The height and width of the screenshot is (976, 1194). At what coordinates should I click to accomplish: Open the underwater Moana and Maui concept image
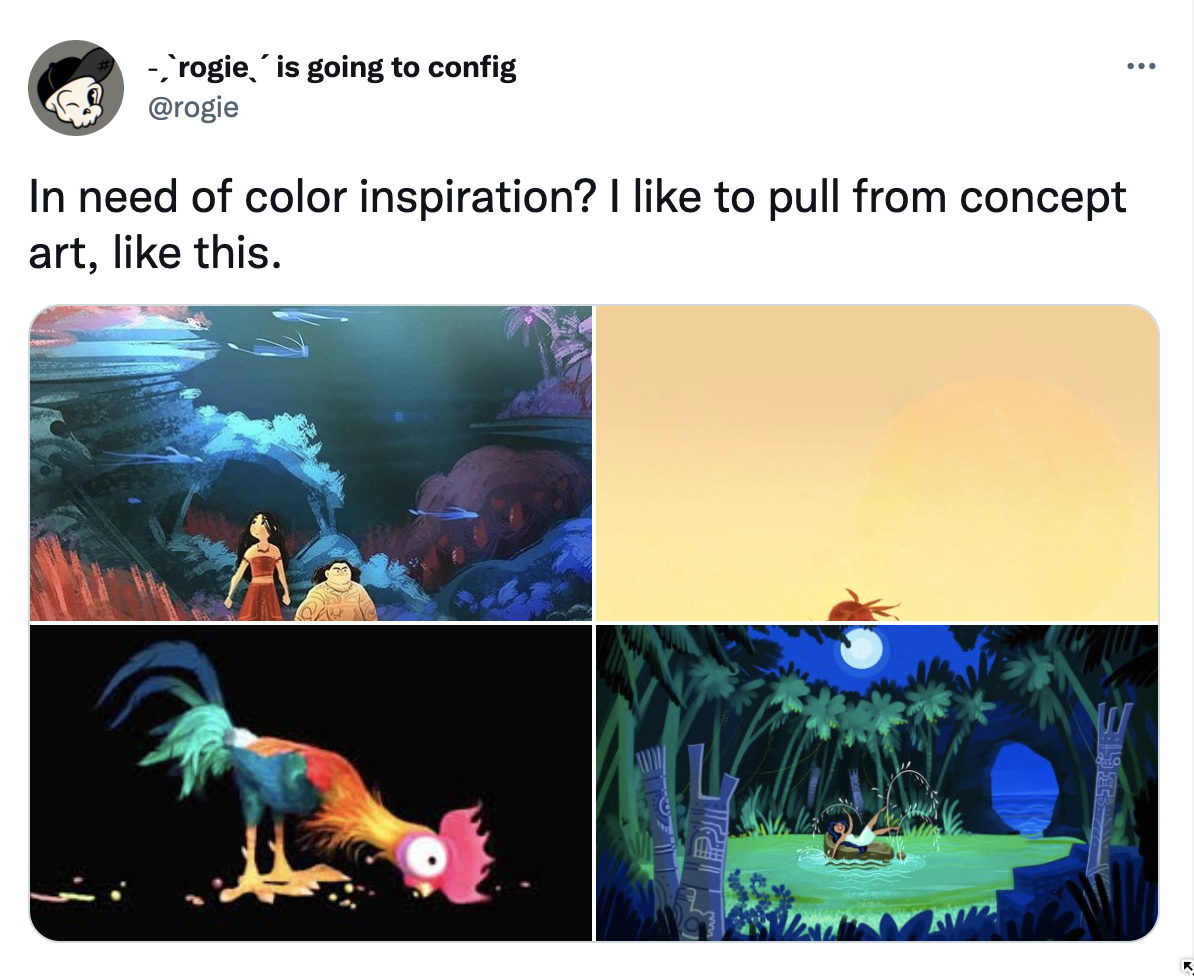(311, 463)
